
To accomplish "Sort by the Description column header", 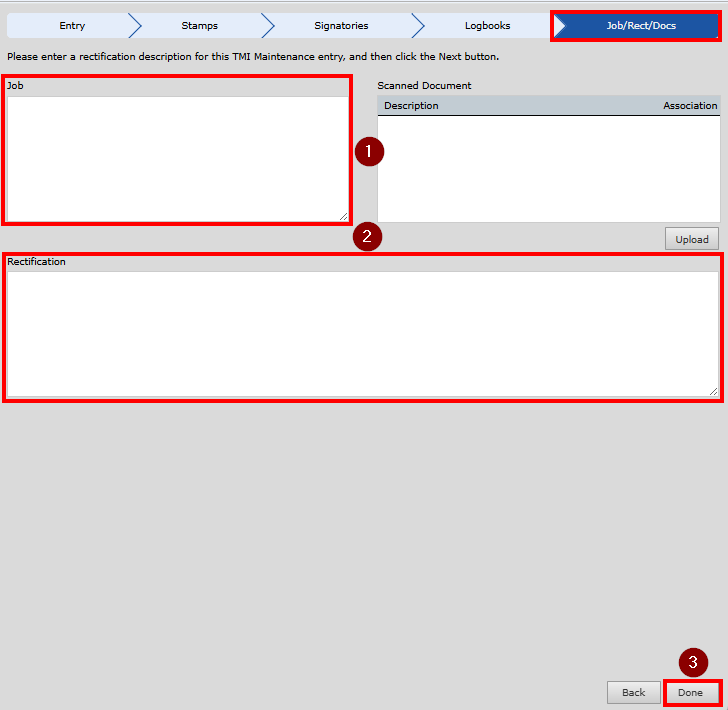I will (411, 106).
